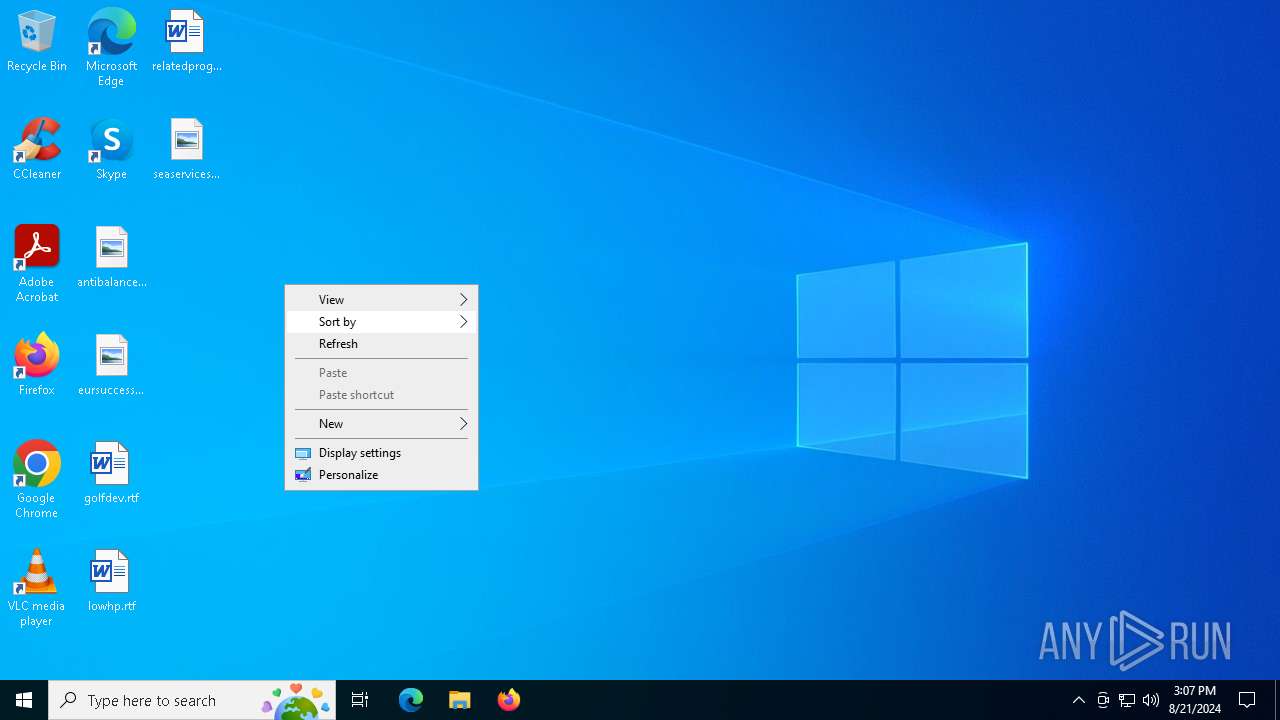1280x720 pixels.
Task: Open Task View from the taskbar
Action: (360, 700)
